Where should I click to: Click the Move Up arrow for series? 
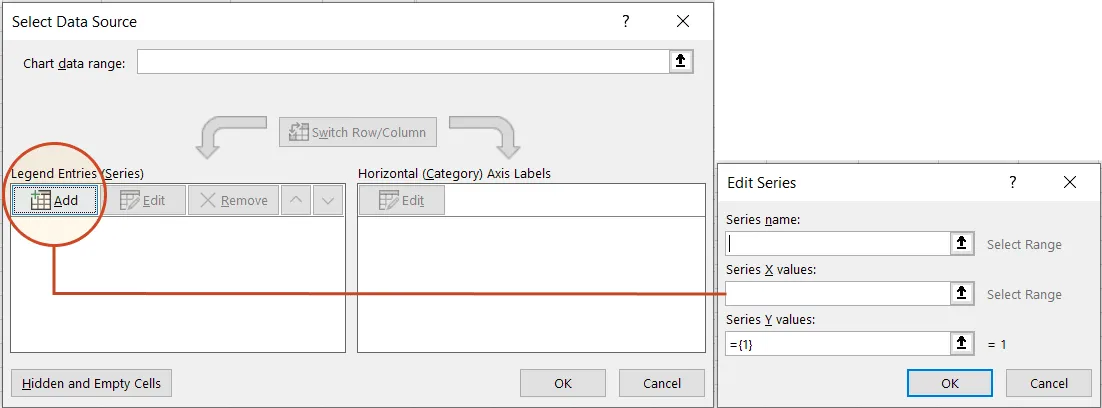click(x=296, y=200)
